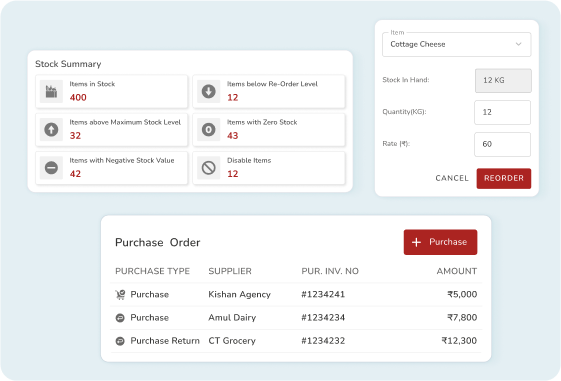
Task: Expand the Item selector chevron arrow
Action: pos(518,44)
